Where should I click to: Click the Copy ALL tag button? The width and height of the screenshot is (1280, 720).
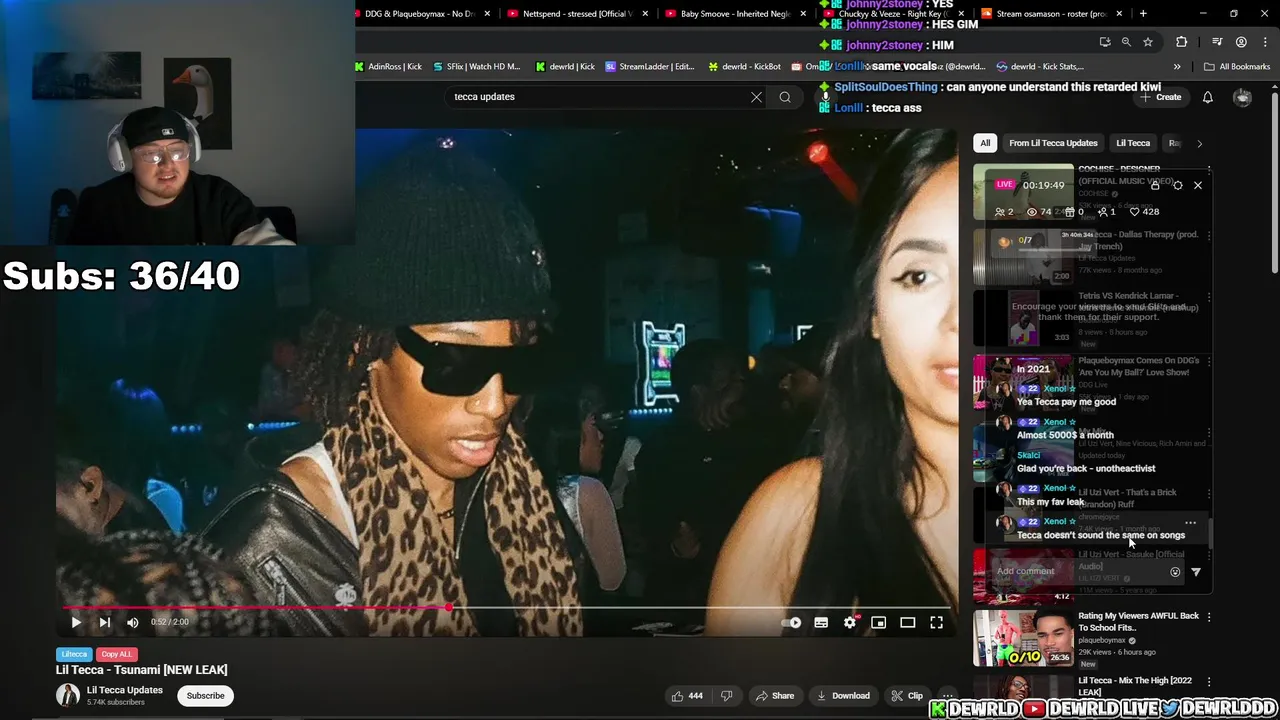tap(117, 654)
